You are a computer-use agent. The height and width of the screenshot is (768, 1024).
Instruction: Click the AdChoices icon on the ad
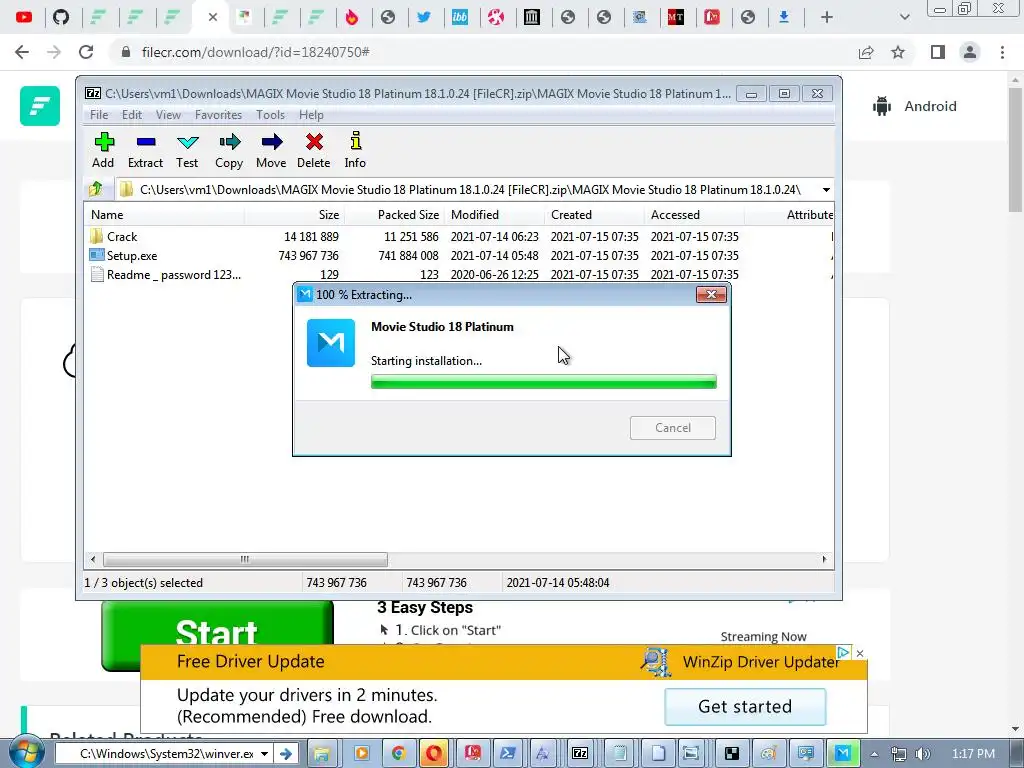click(844, 652)
